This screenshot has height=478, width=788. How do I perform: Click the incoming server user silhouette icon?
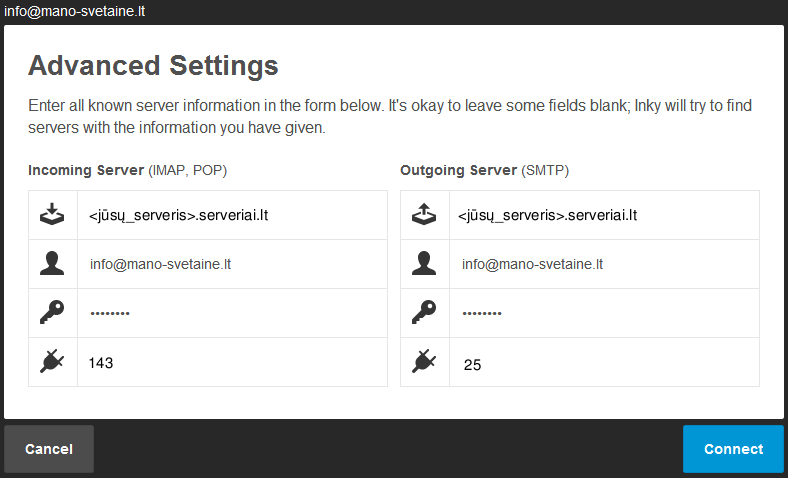(52, 264)
